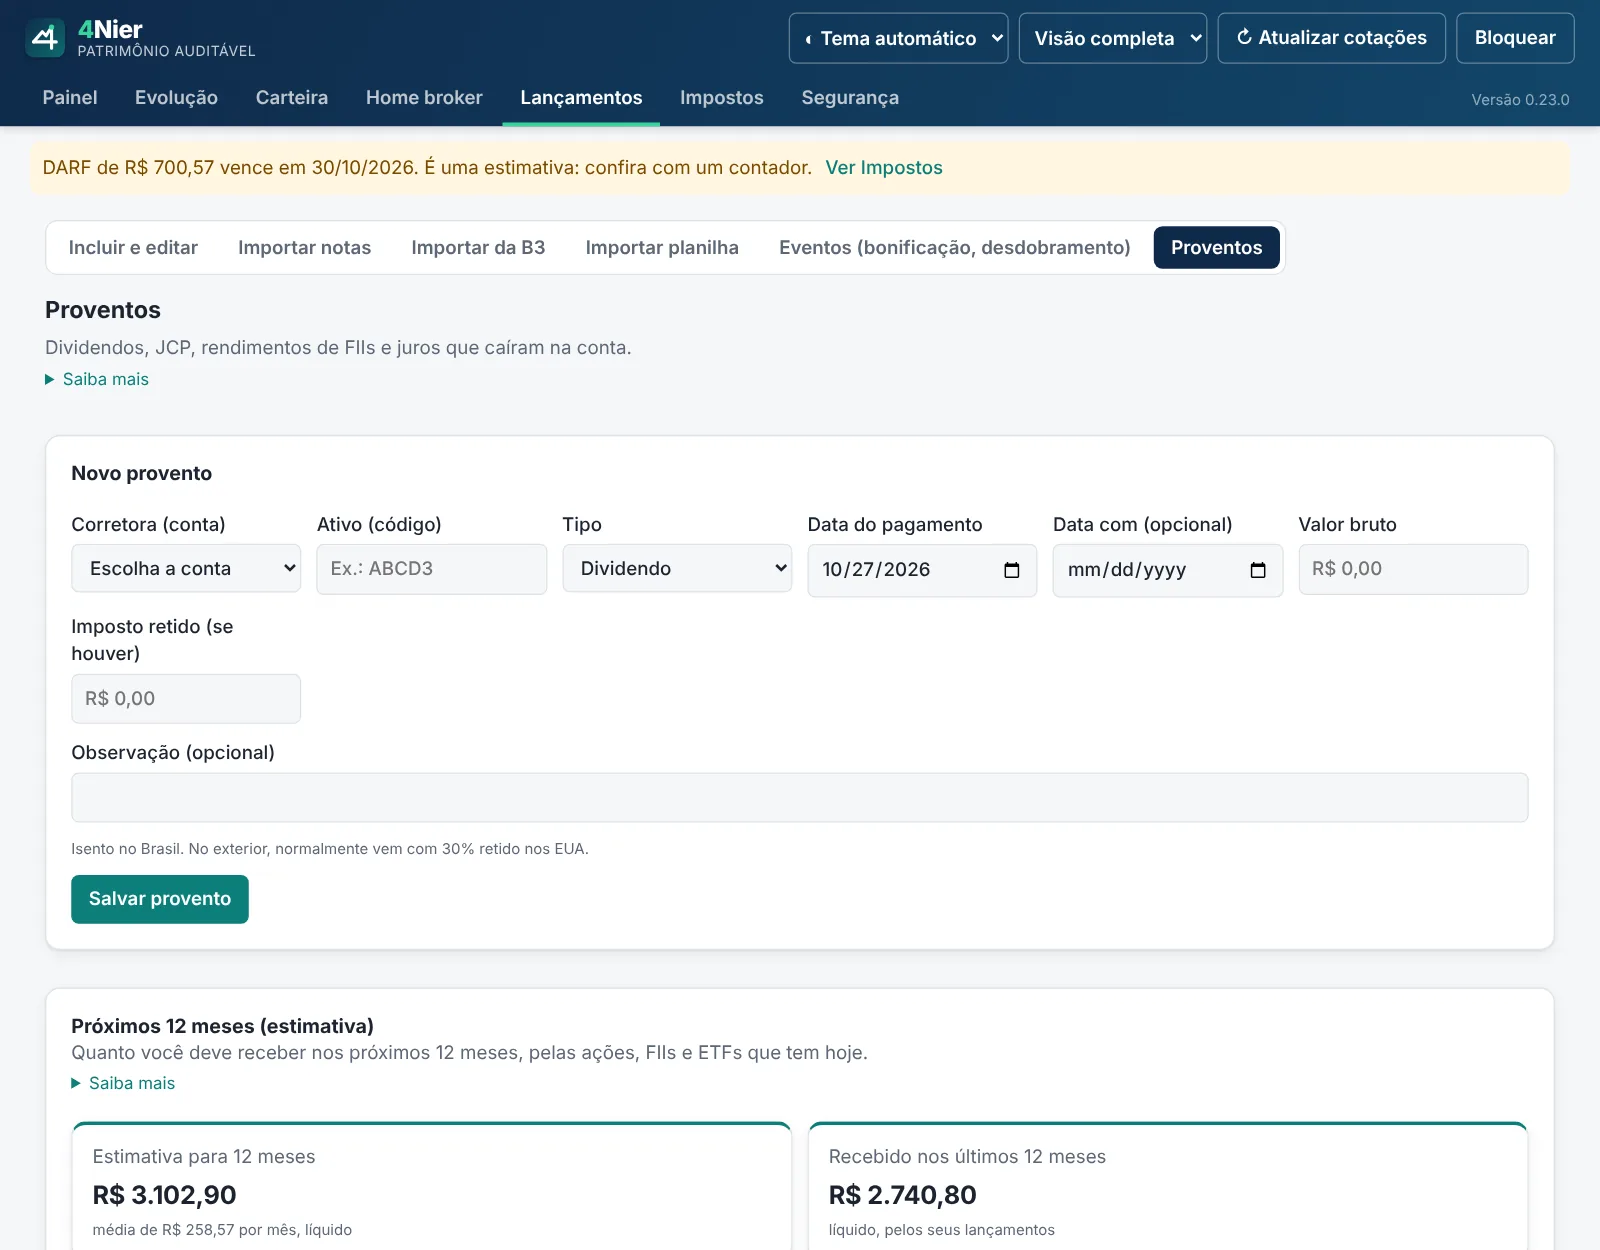This screenshot has height=1250, width=1600.
Task: Select the Incluir e editar sub-tab
Action: (133, 247)
